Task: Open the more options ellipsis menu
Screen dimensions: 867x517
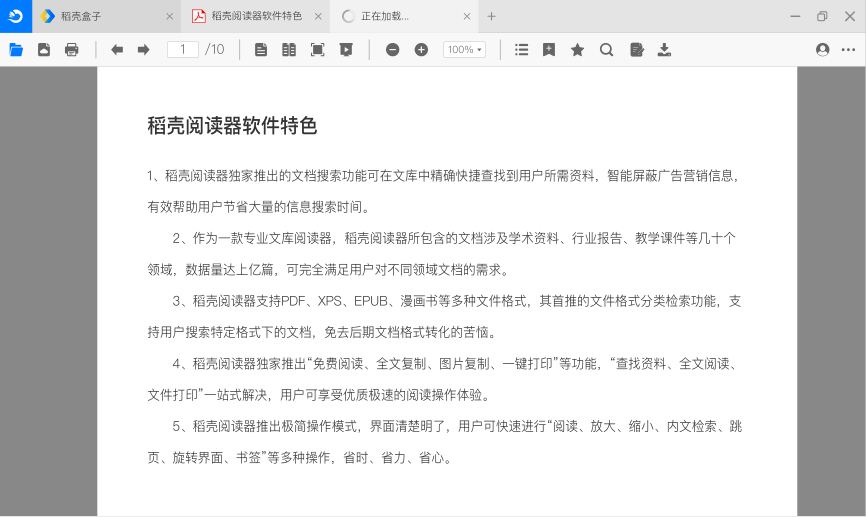Action: 848,50
